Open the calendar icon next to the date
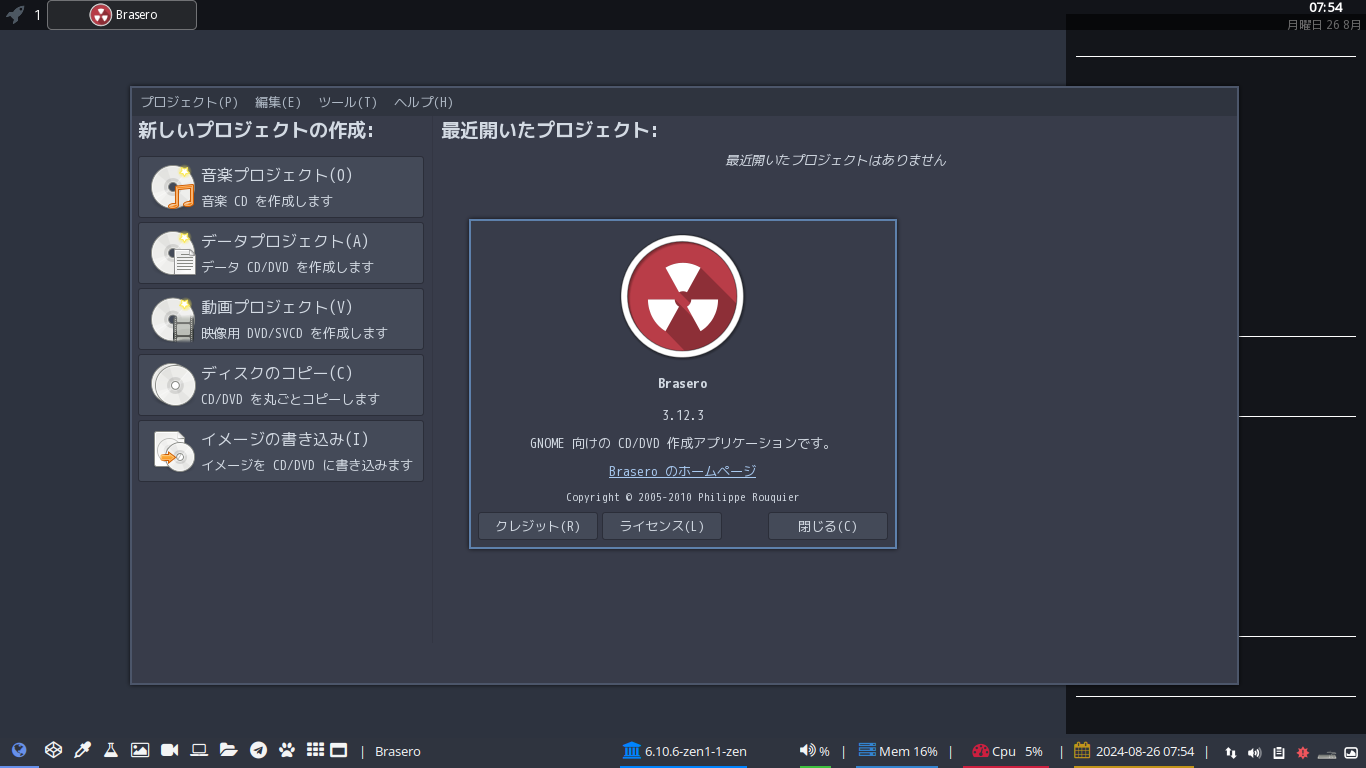Image resolution: width=1366 pixels, height=768 pixels. [1082, 750]
